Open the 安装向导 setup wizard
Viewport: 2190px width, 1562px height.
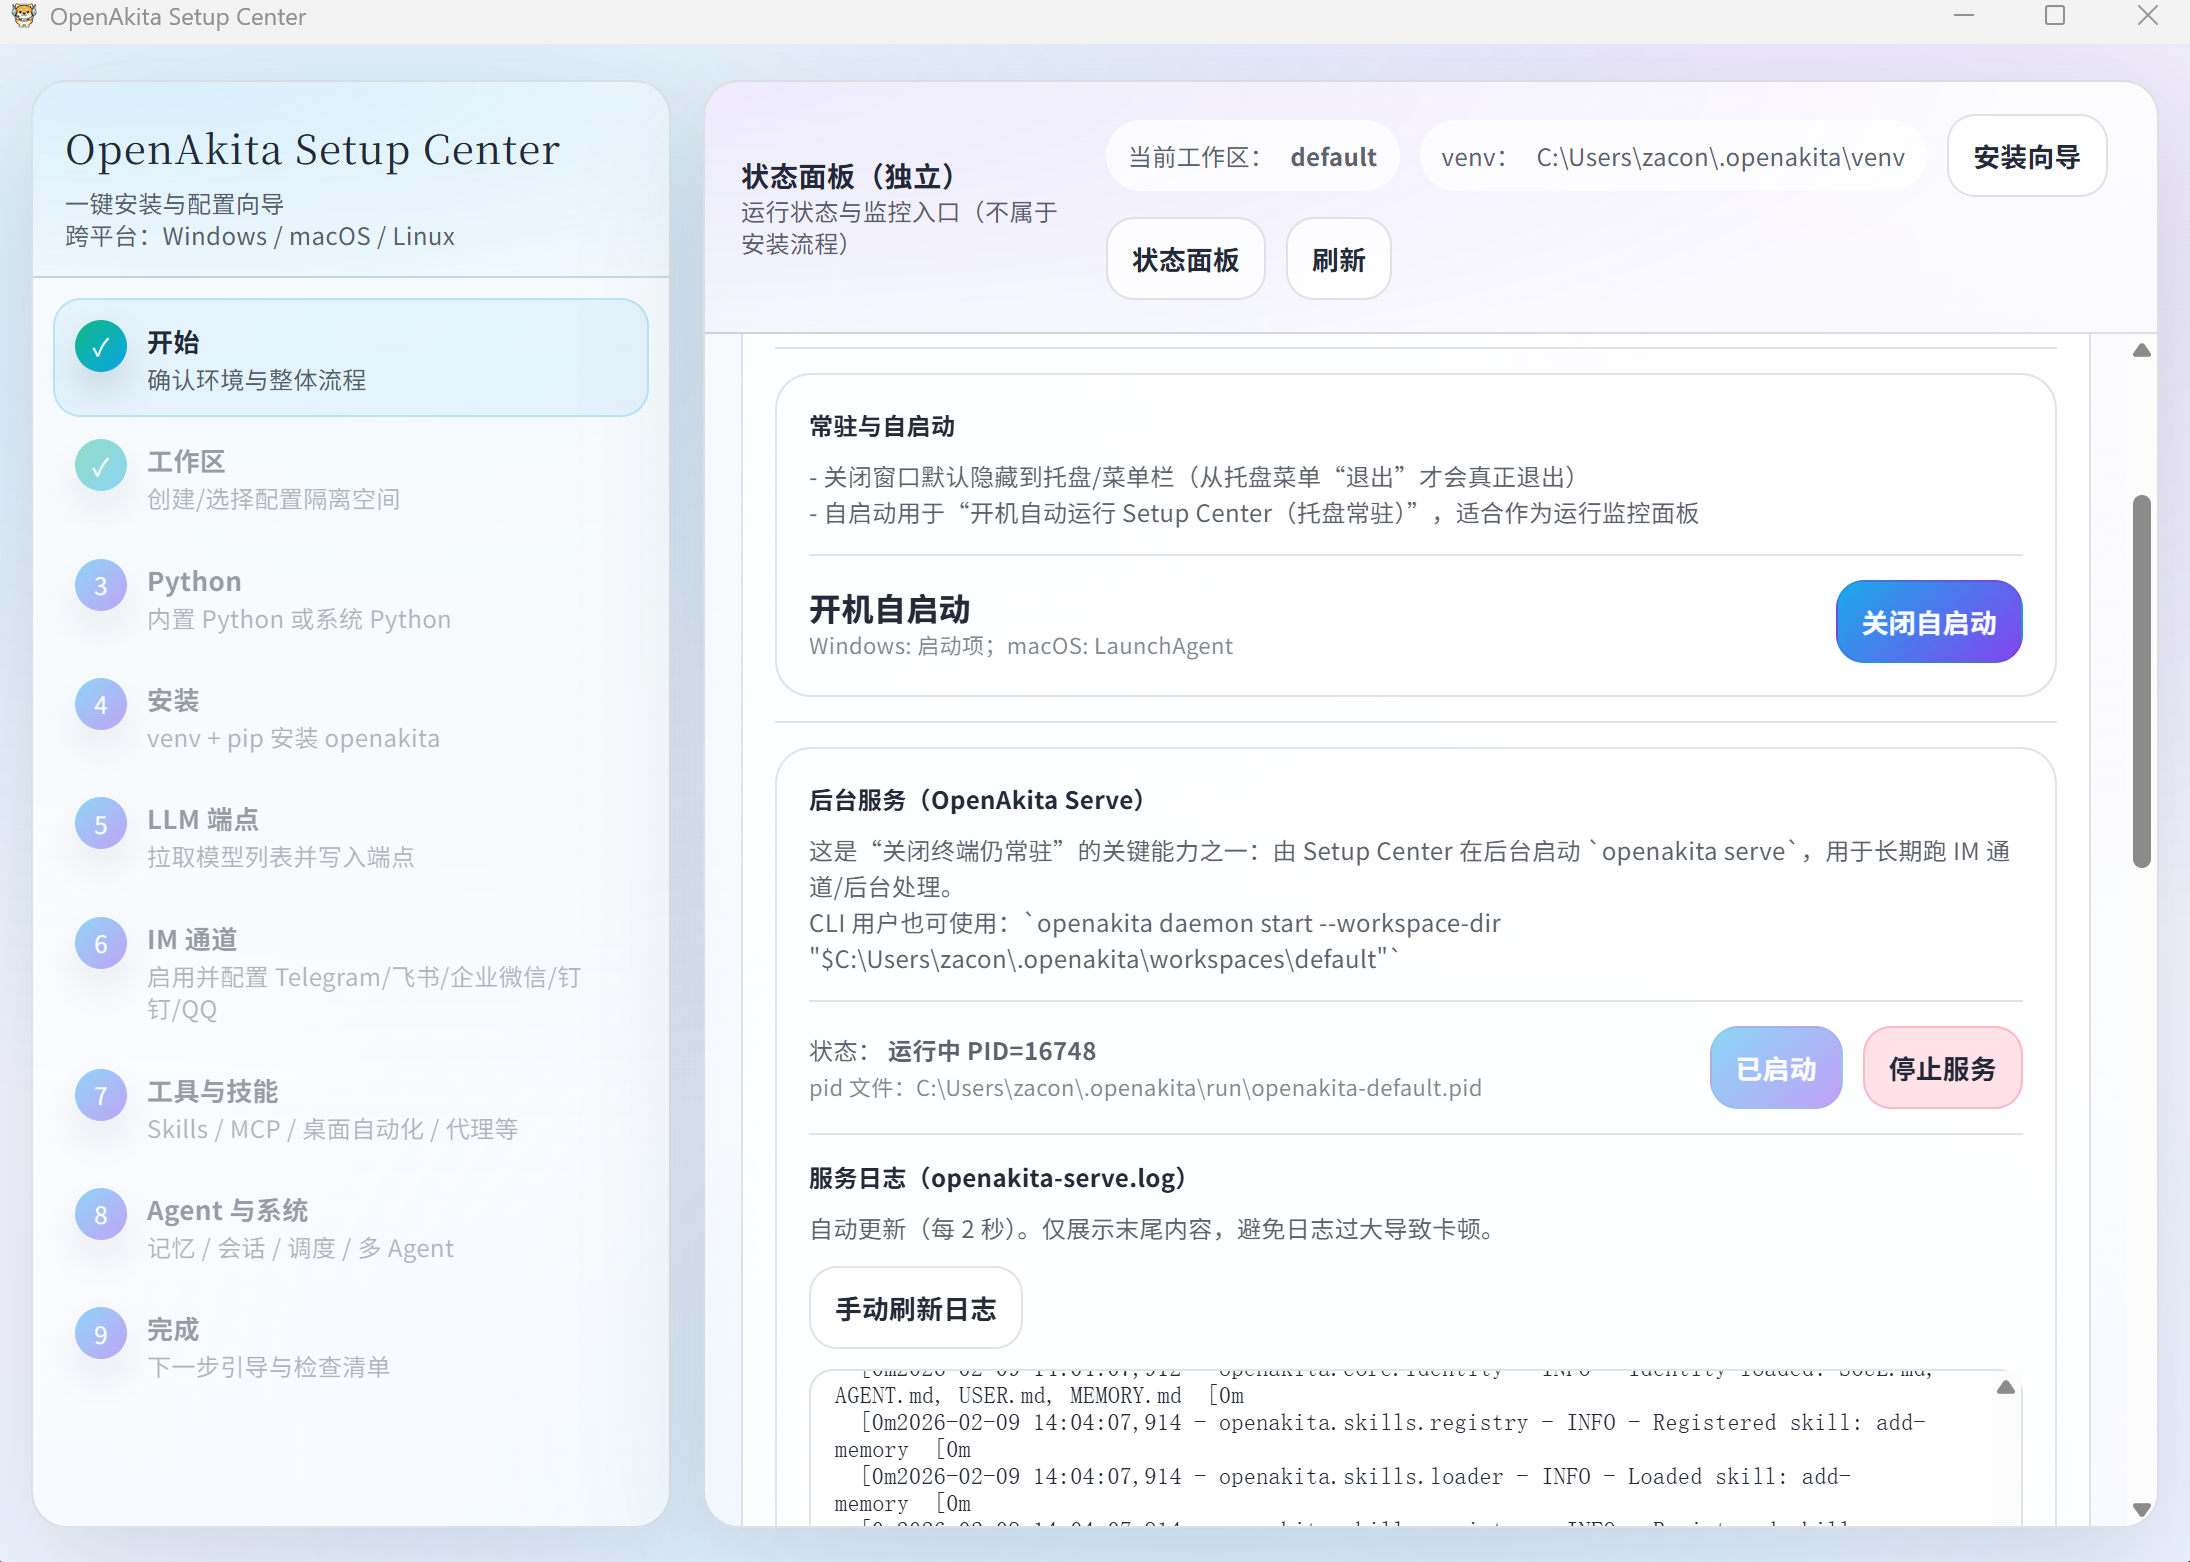2026,157
